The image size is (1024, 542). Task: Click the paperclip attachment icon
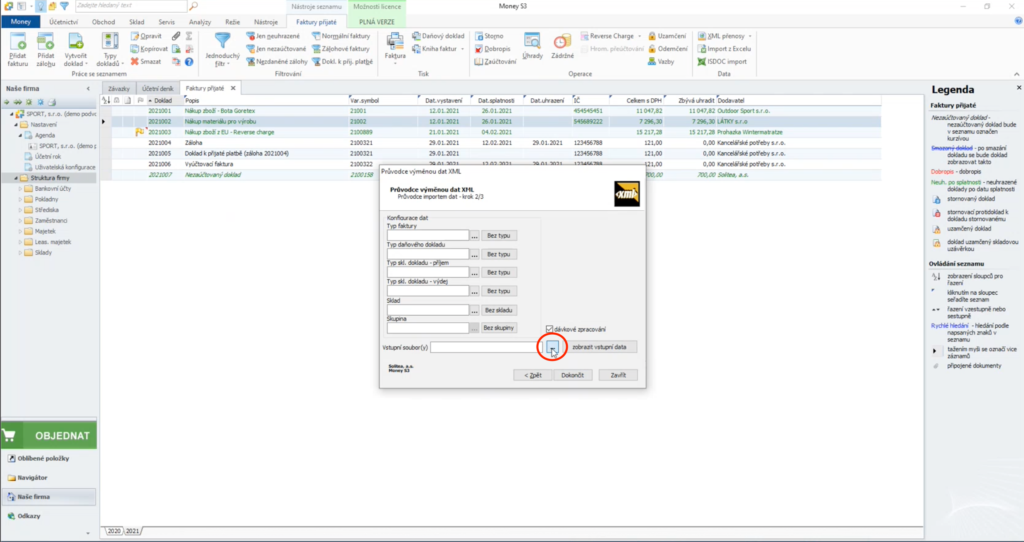[176, 37]
